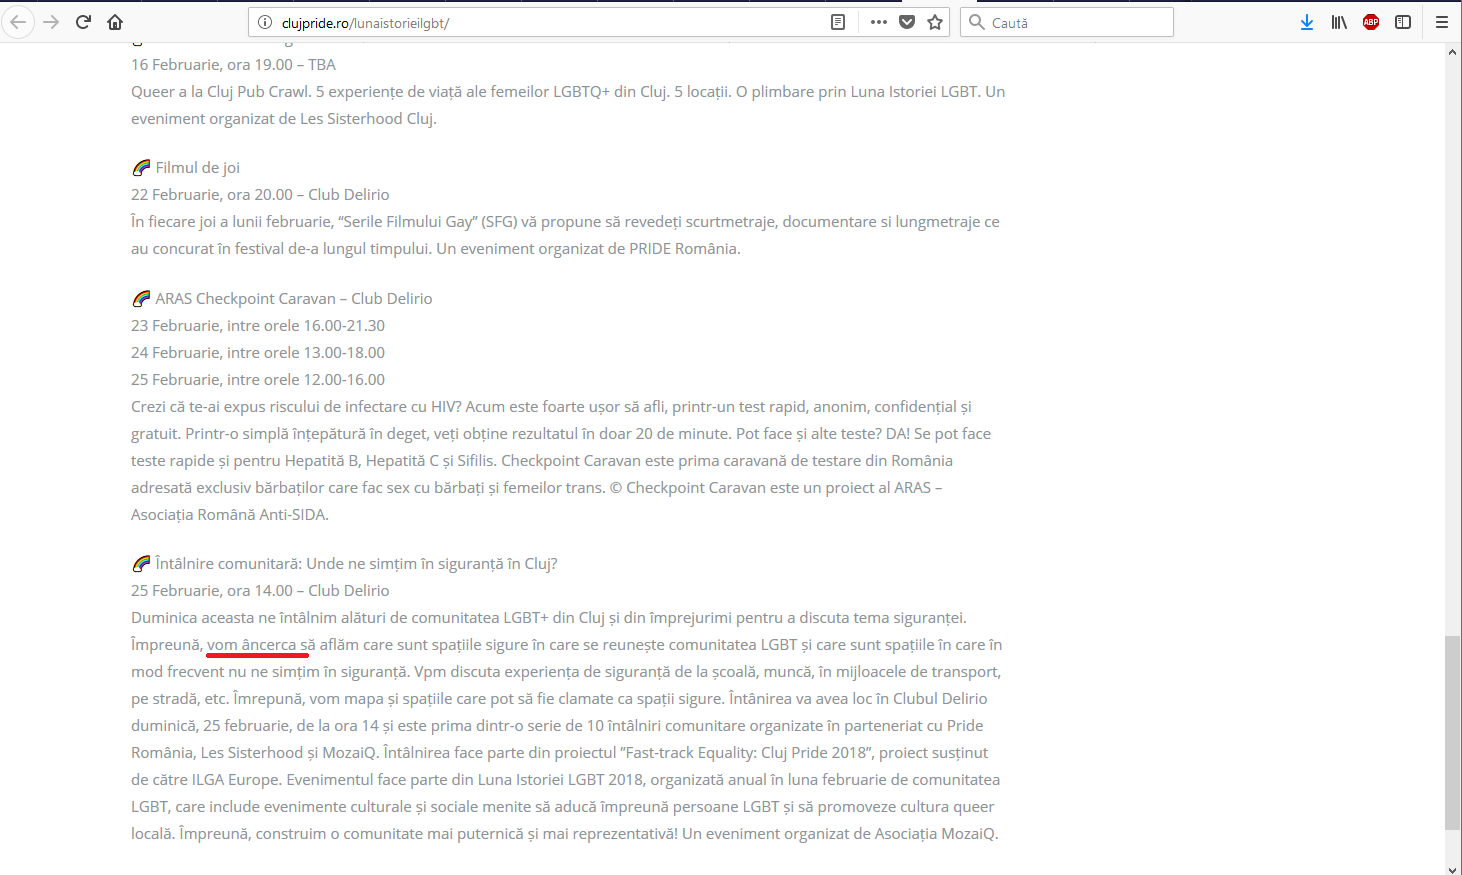Toggle the sidebar view
This screenshot has width=1462, height=875.
1403,22
